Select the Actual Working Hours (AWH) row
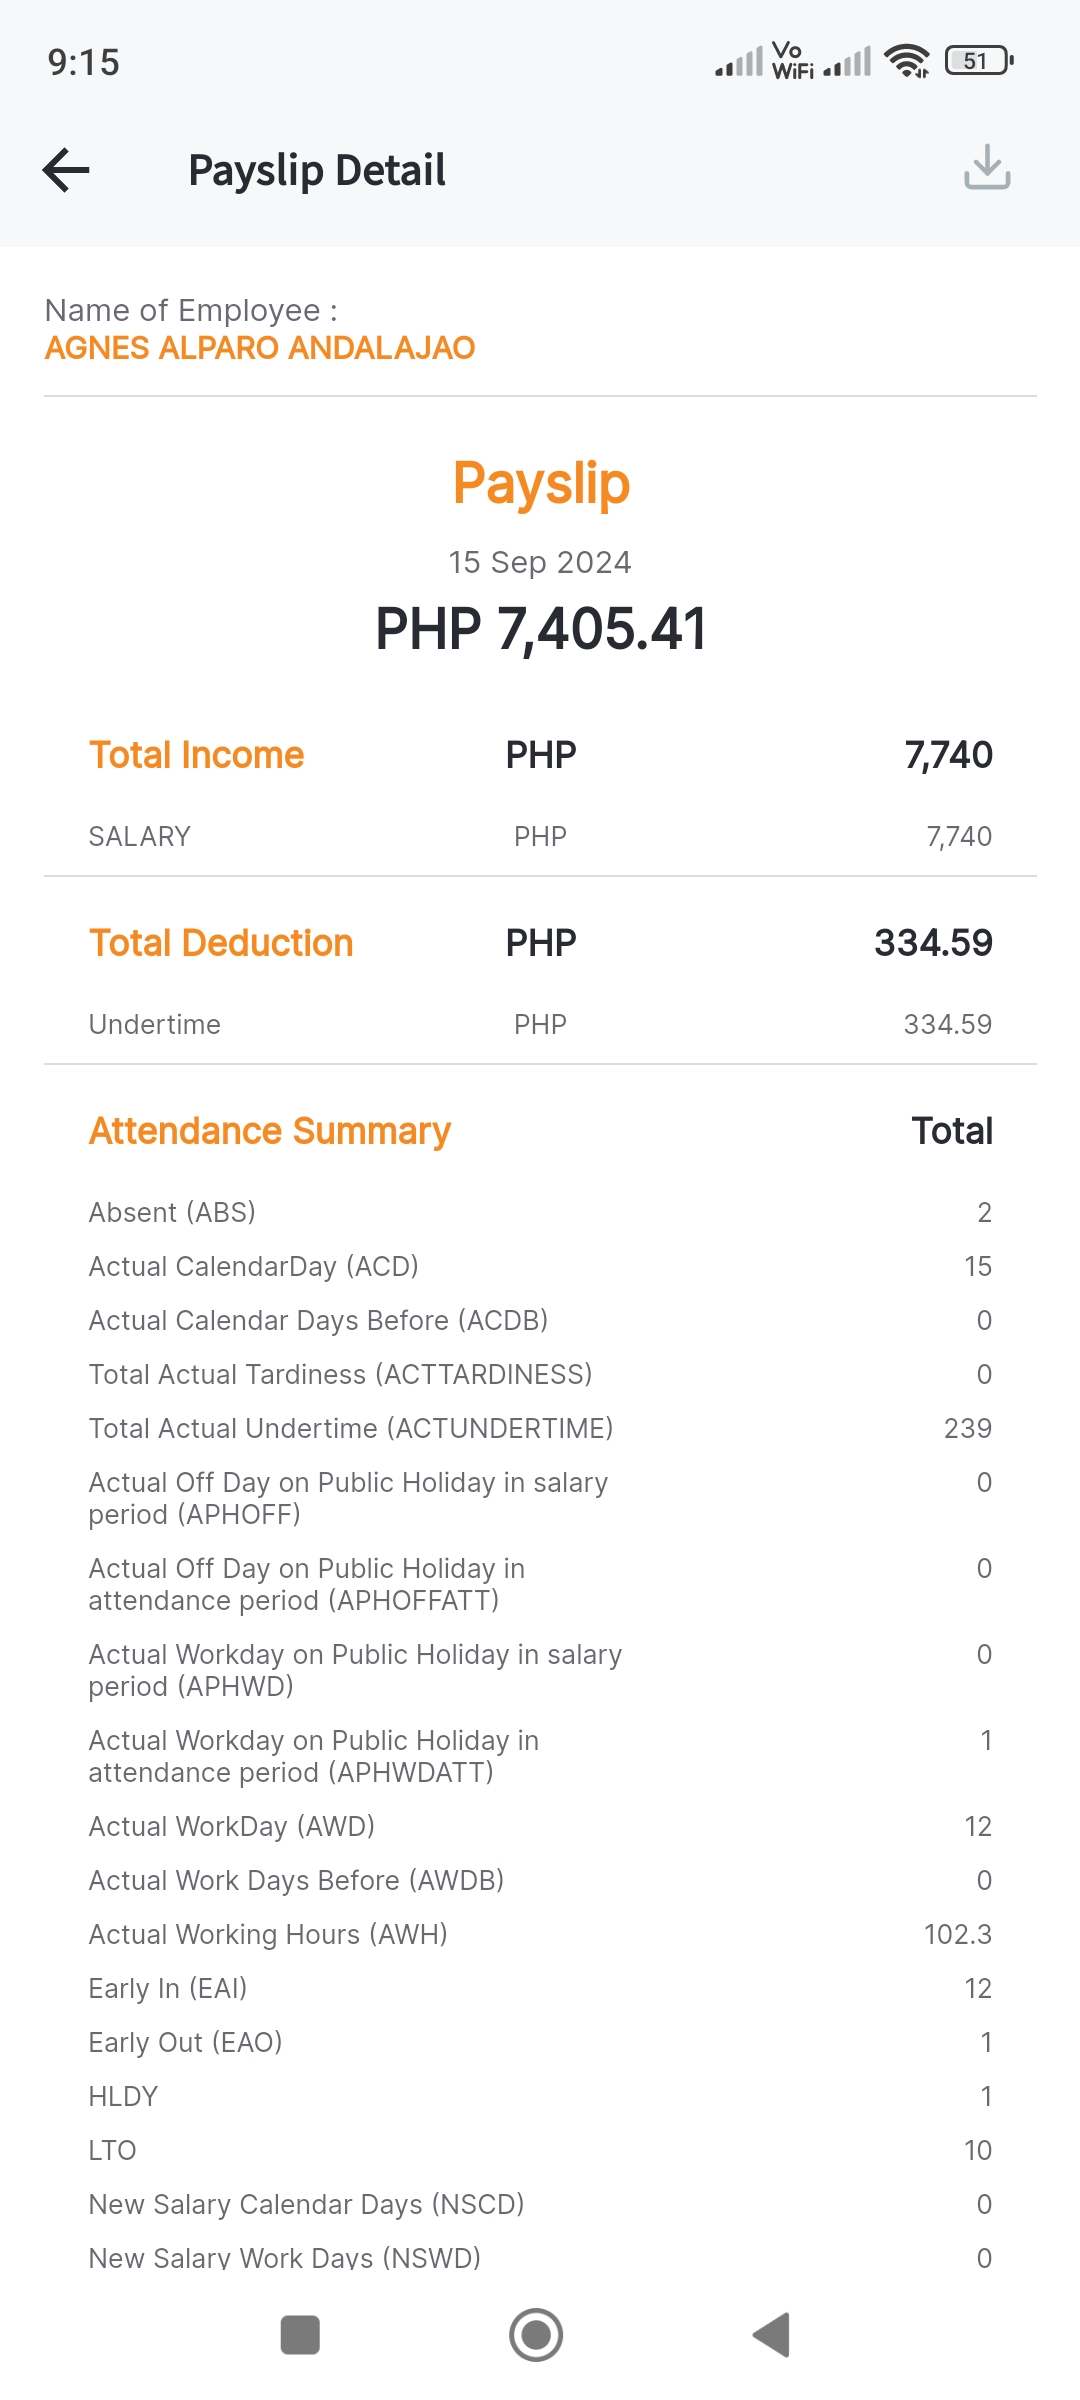Viewport: 1080px width, 2400px height. pyautogui.click(x=540, y=1934)
